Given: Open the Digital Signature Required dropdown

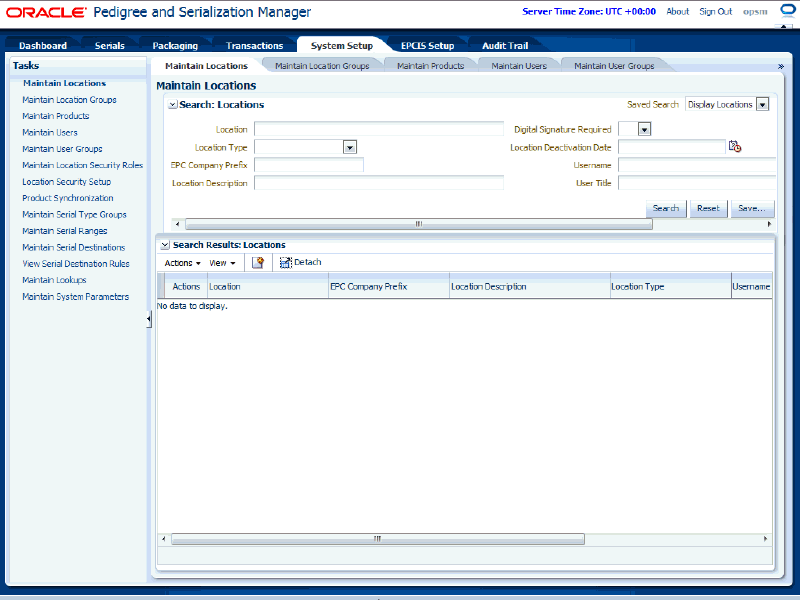Looking at the screenshot, I should coord(644,130).
